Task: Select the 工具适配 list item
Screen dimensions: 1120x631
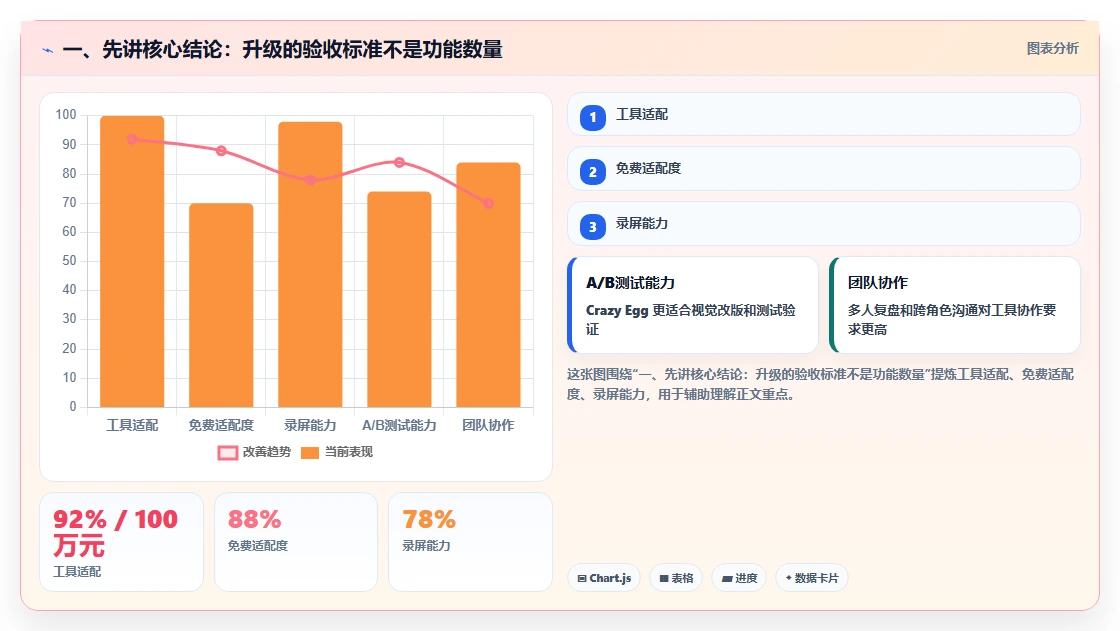Action: [x=824, y=114]
